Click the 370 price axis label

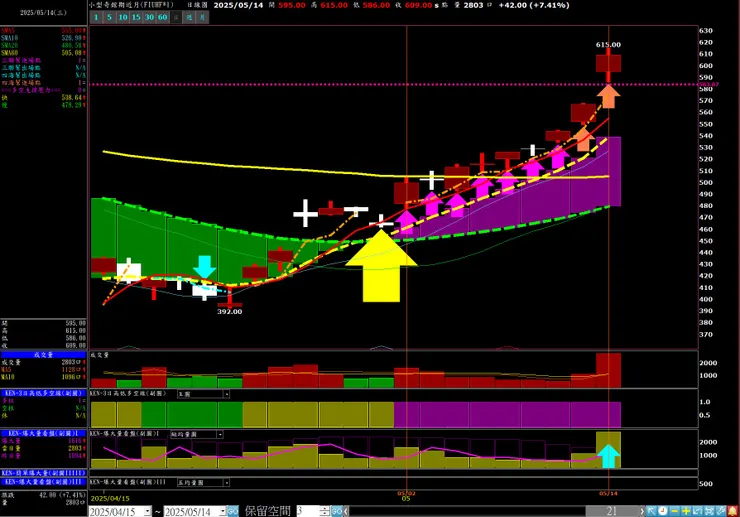tap(706, 335)
